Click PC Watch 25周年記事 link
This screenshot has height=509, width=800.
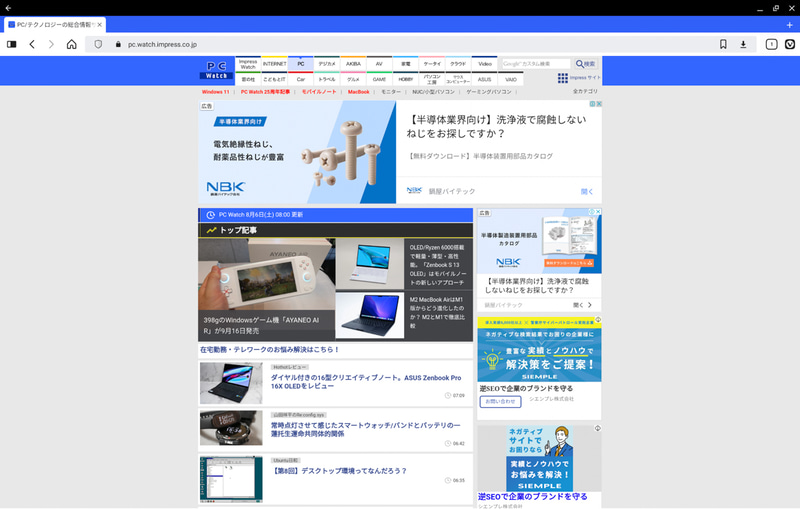point(265,92)
